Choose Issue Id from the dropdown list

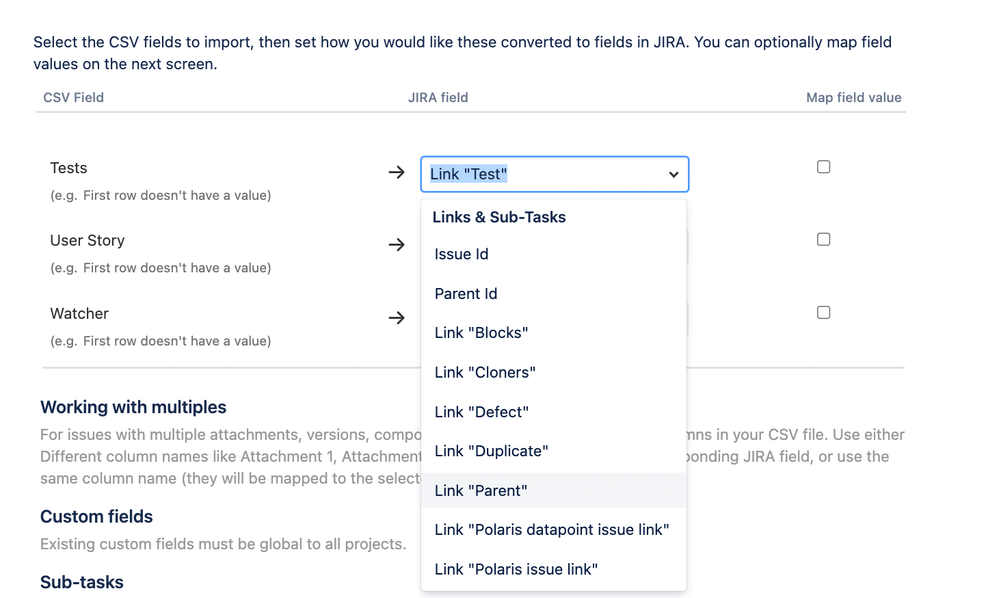(461, 254)
